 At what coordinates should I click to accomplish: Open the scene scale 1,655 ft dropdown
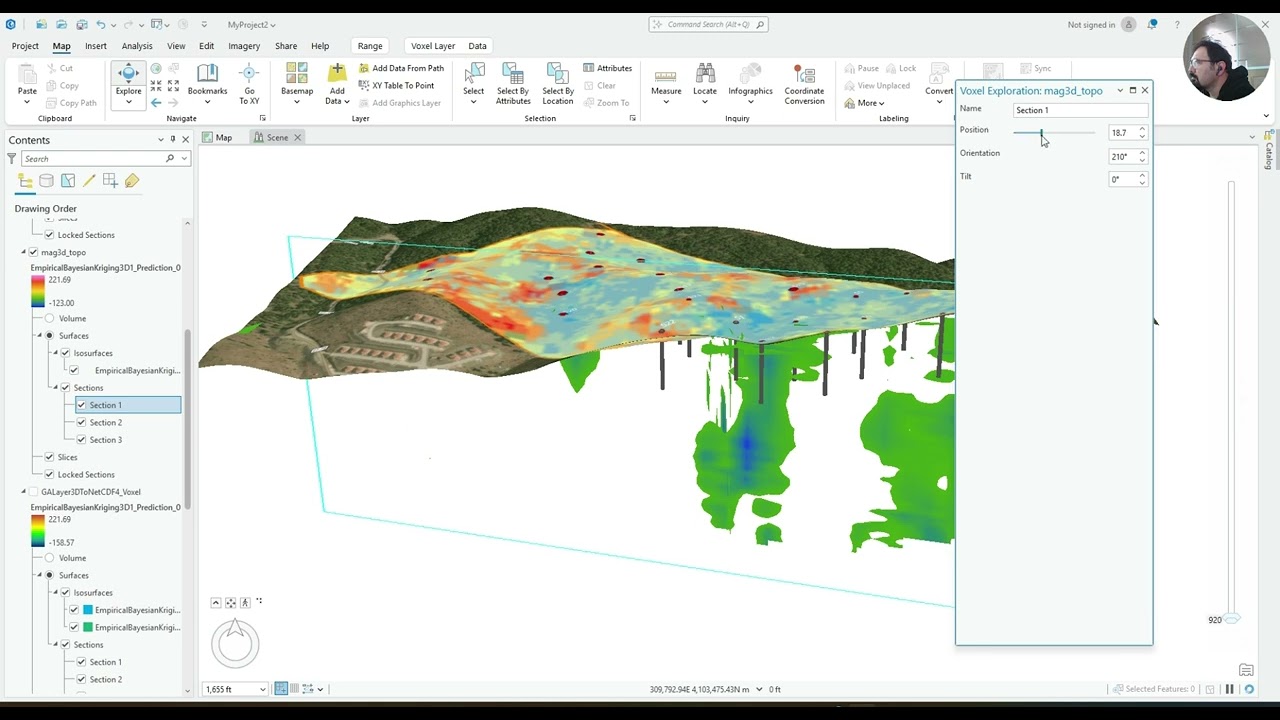click(262, 689)
